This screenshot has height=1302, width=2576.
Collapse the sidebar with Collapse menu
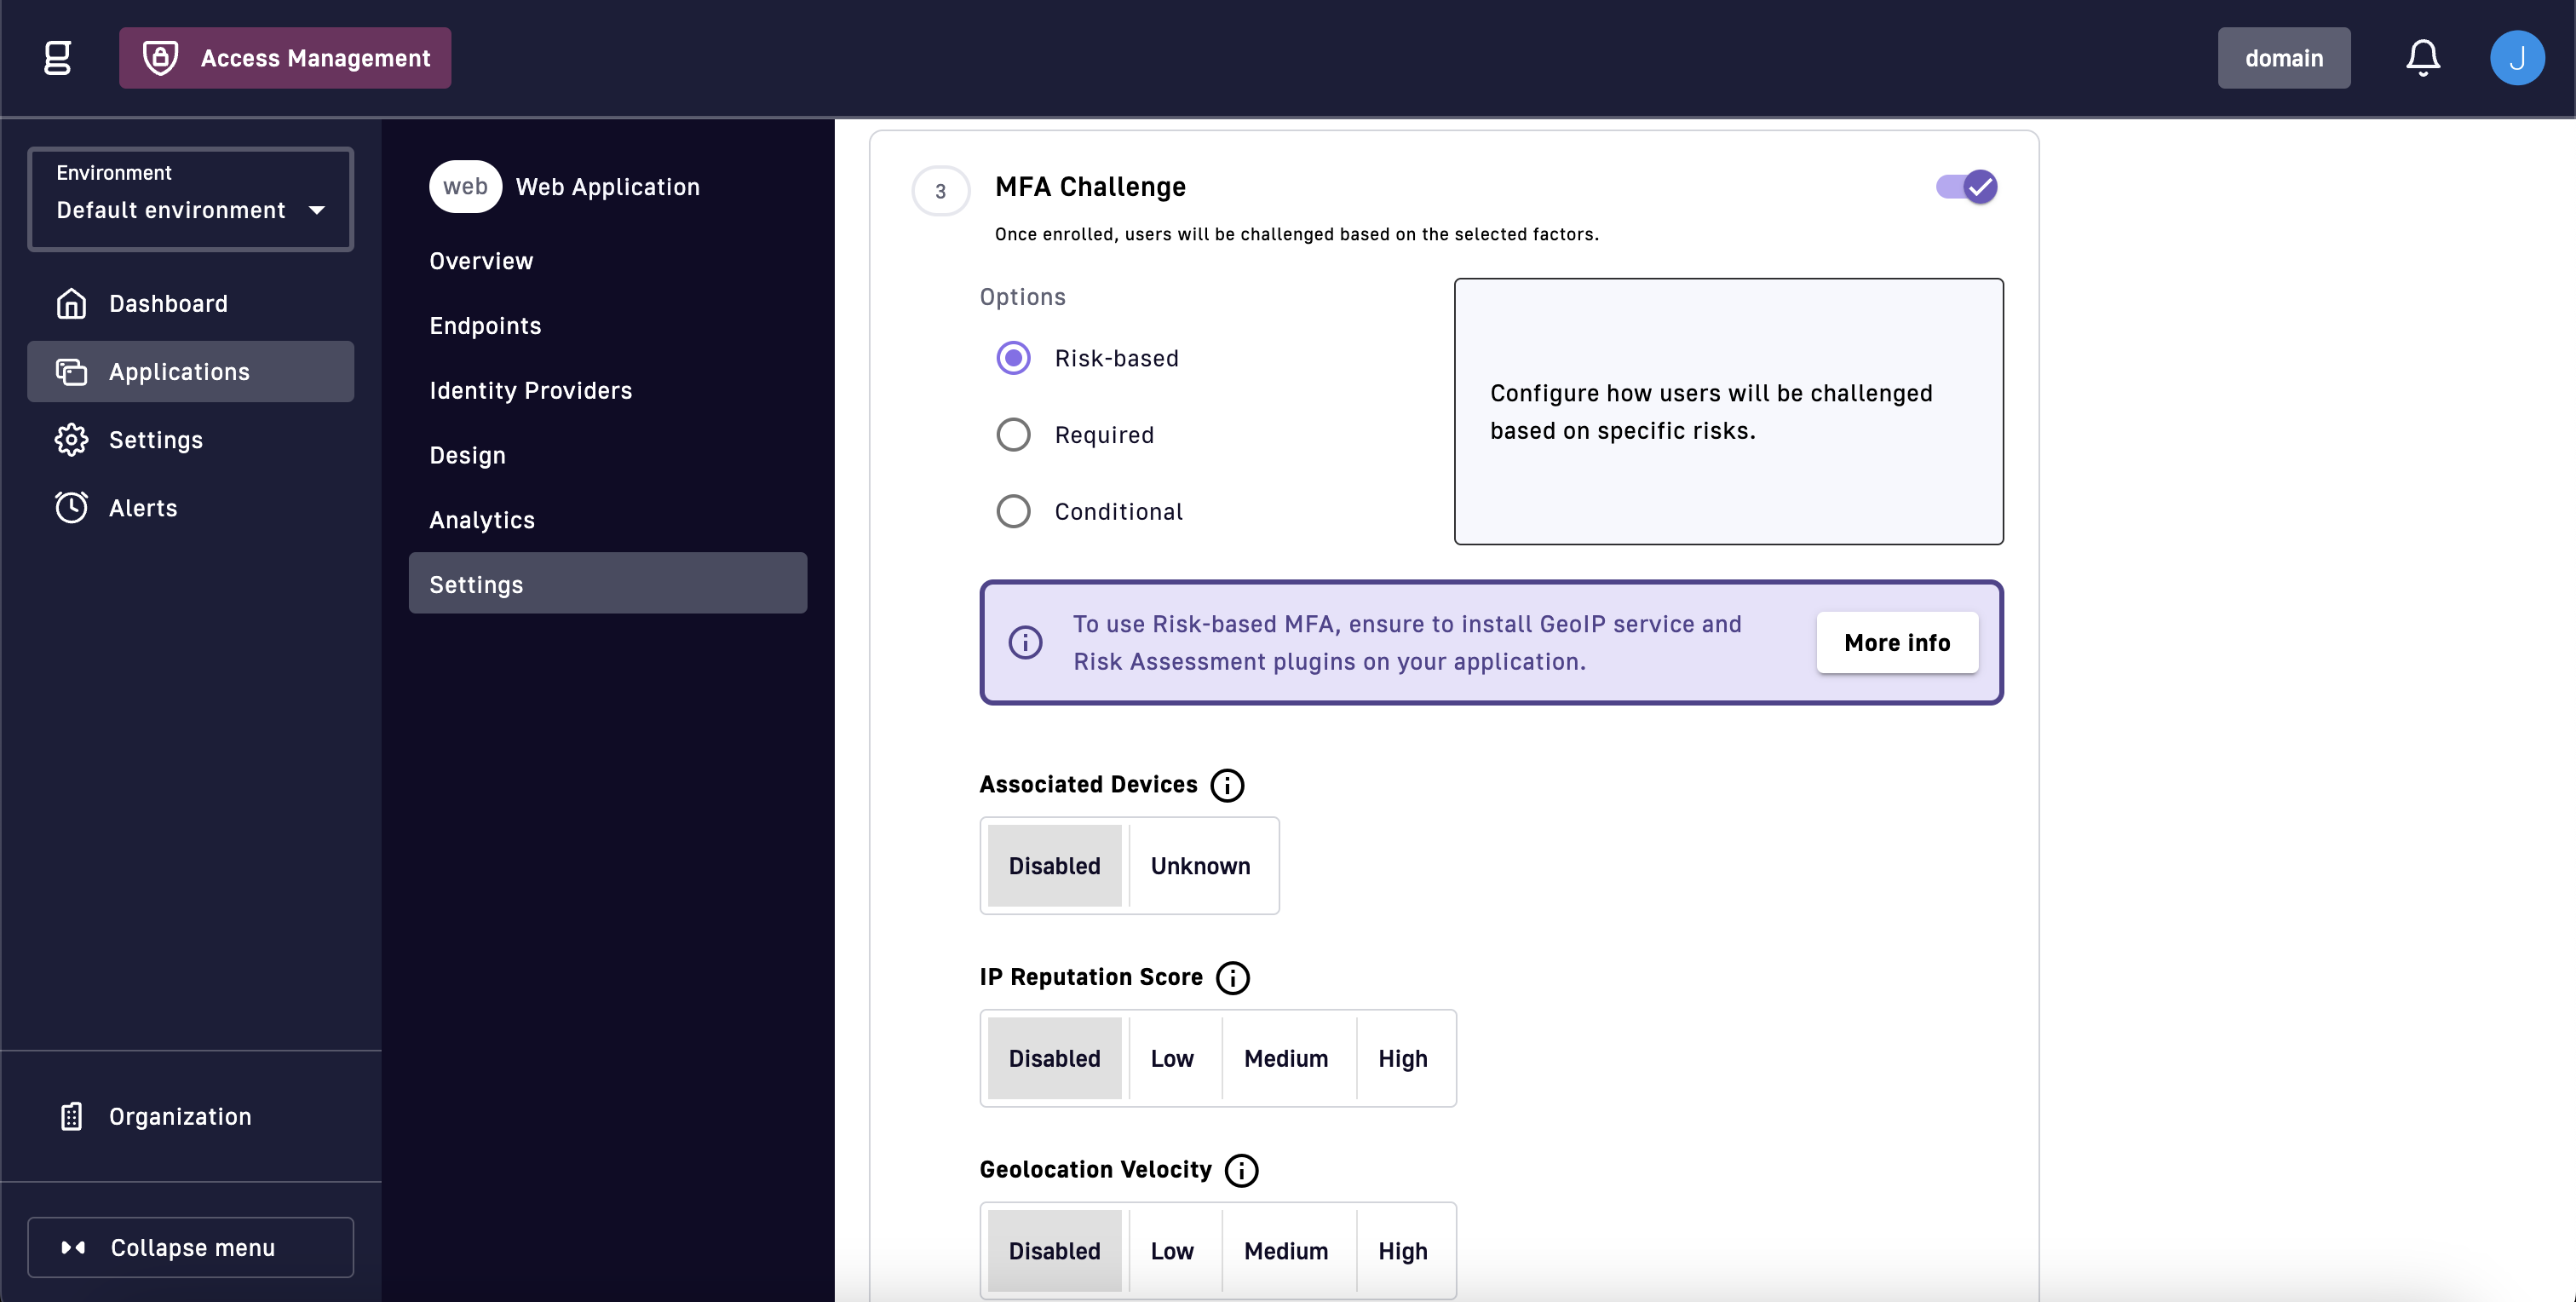(190, 1247)
